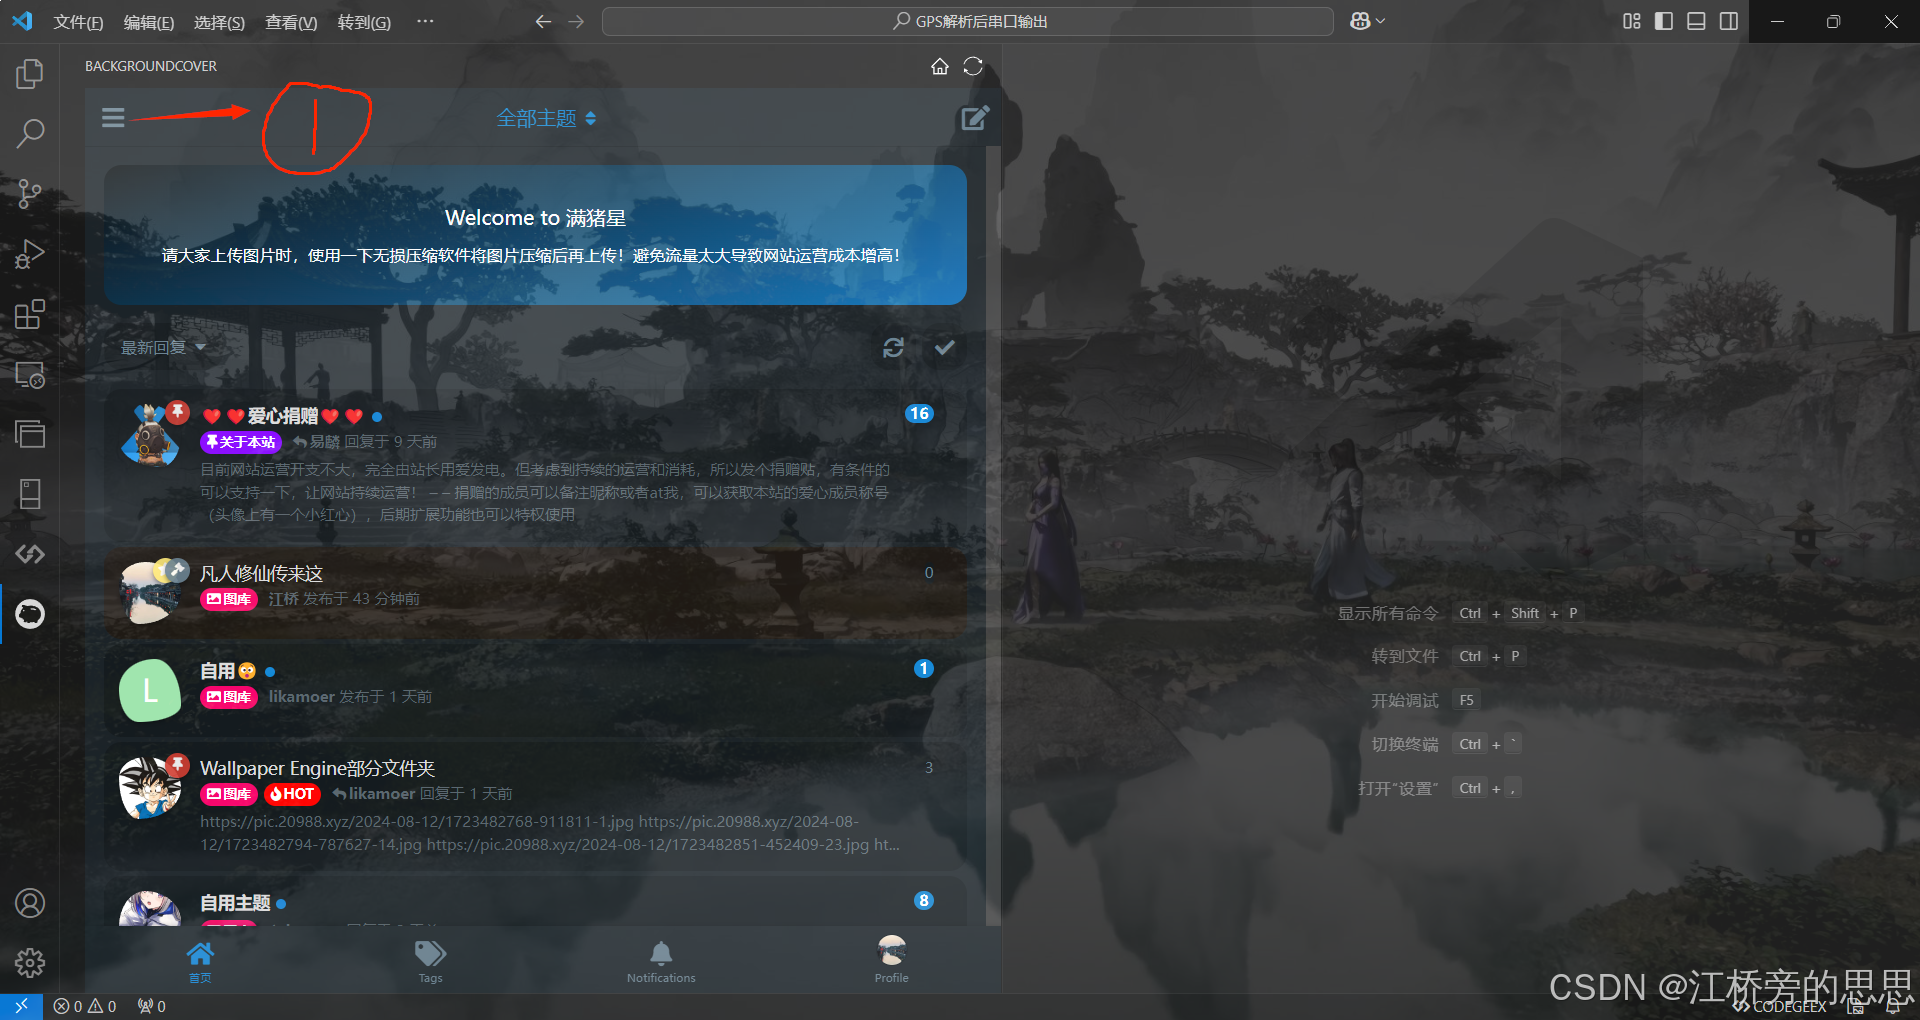Open the remote window status bar button
Image resolution: width=1920 pixels, height=1020 pixels.
pos(21,1006)
